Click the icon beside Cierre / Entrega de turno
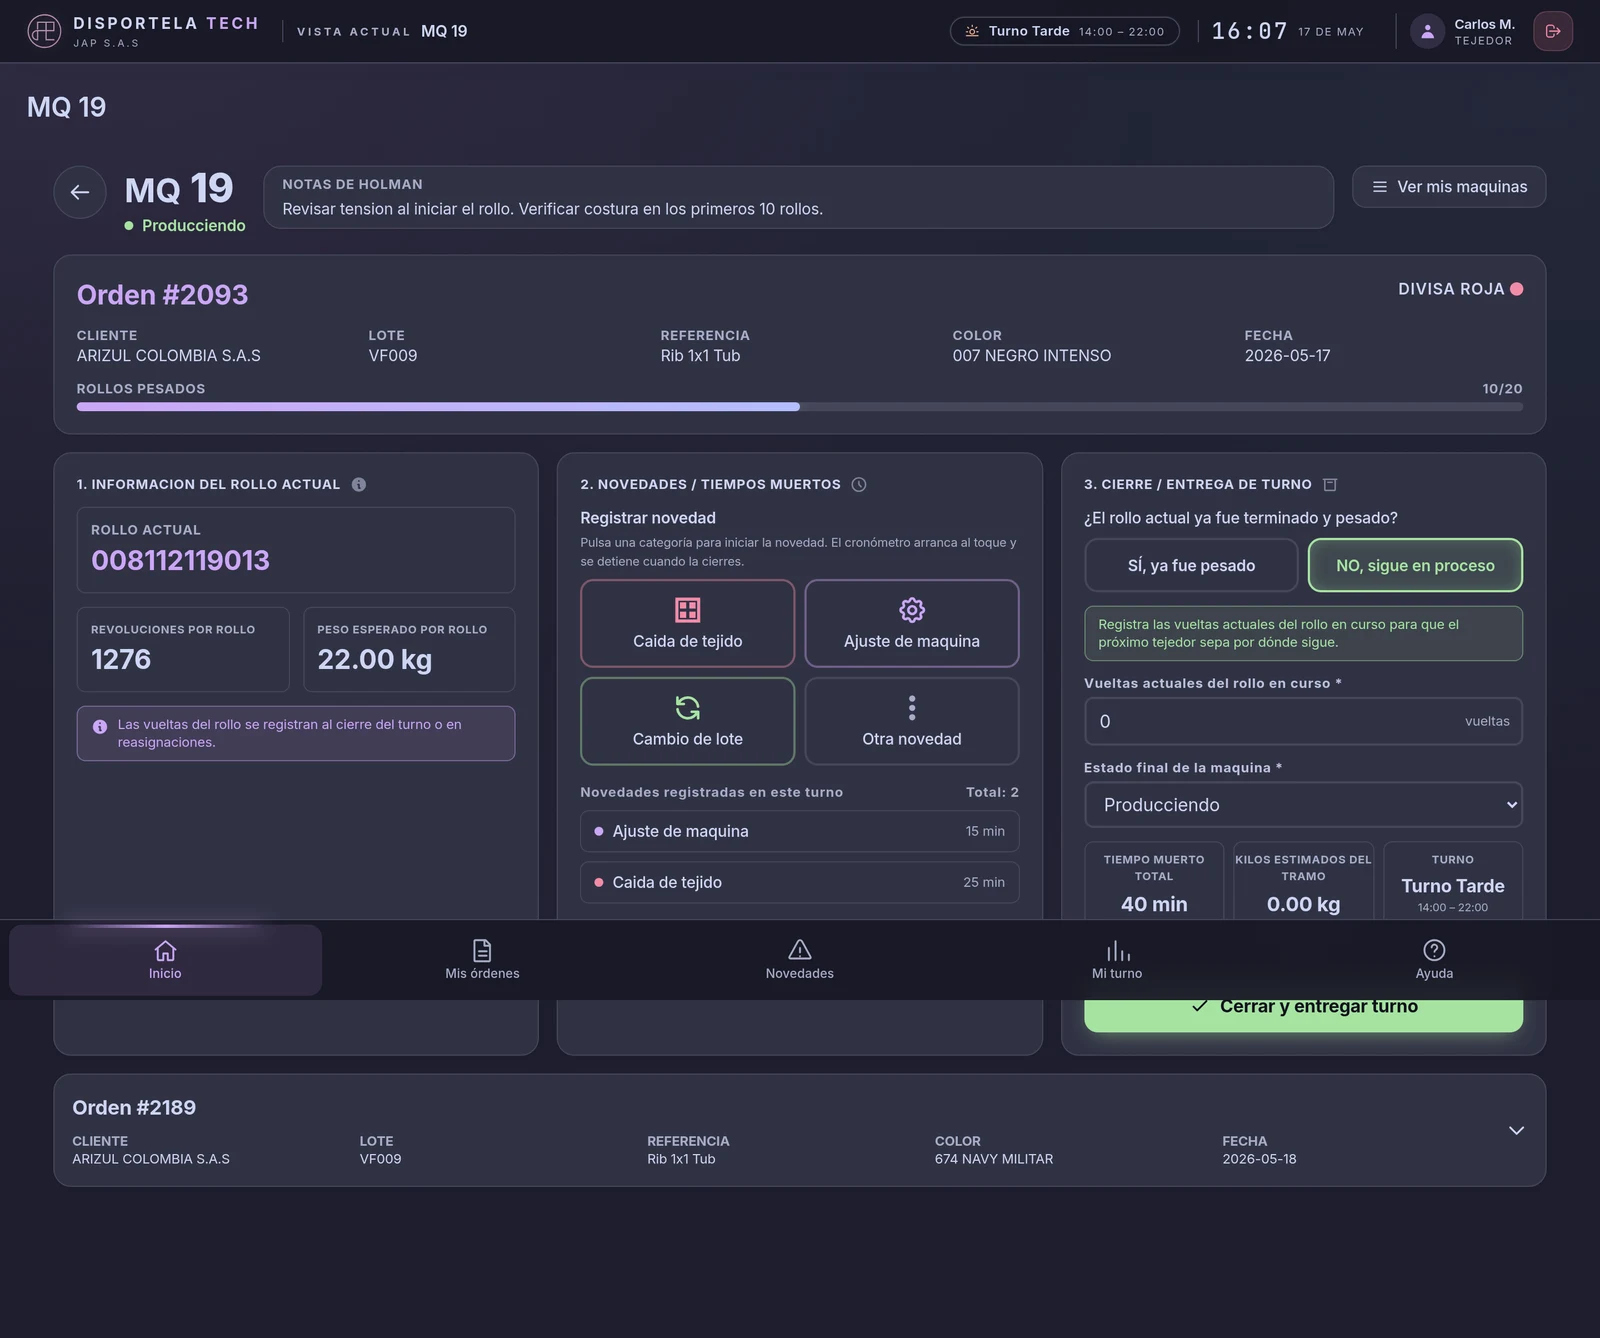This screenshot has width=1600, height=1338. (1330, 484)
